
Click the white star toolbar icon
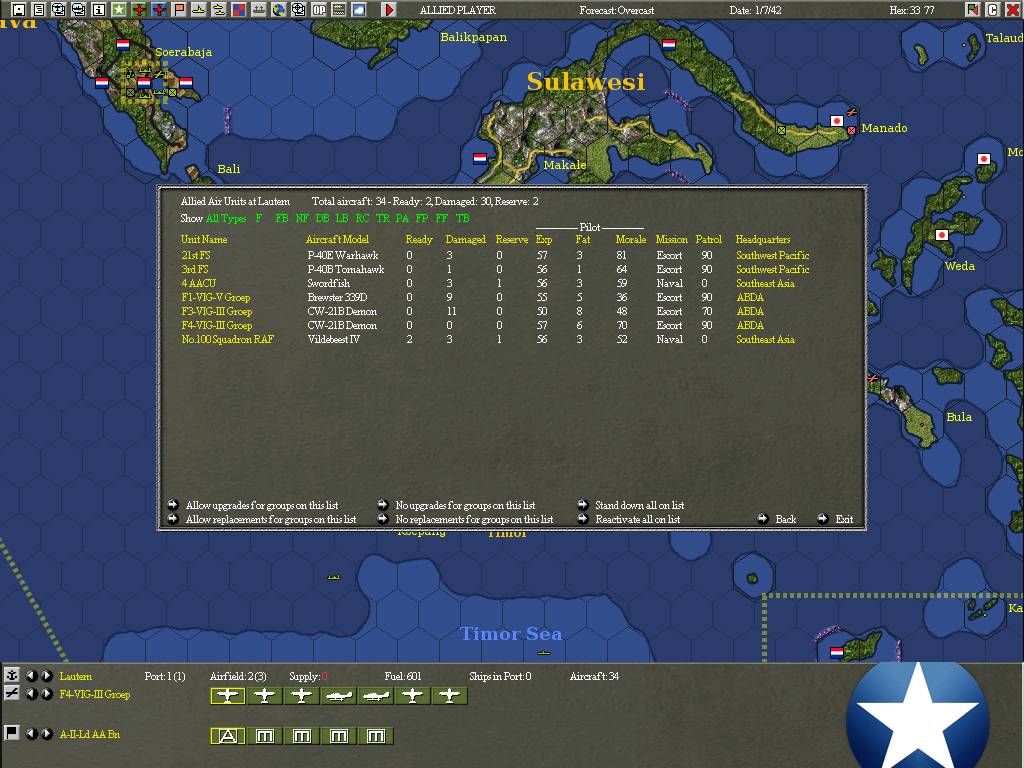coord(118,10)
